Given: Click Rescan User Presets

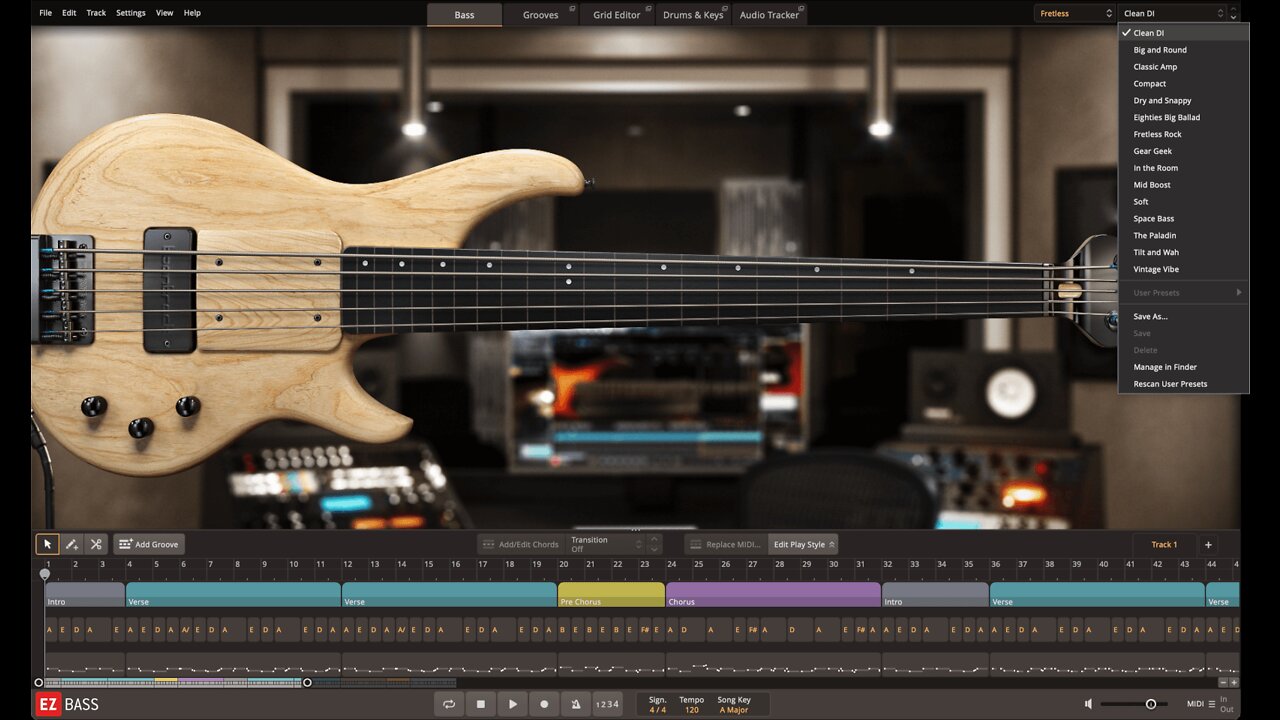Looking at the screenshot, I should [1183, 384].
